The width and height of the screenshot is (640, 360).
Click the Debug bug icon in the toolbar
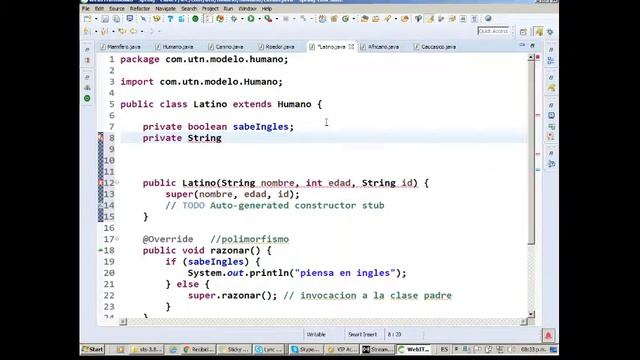tap(234, 19)
